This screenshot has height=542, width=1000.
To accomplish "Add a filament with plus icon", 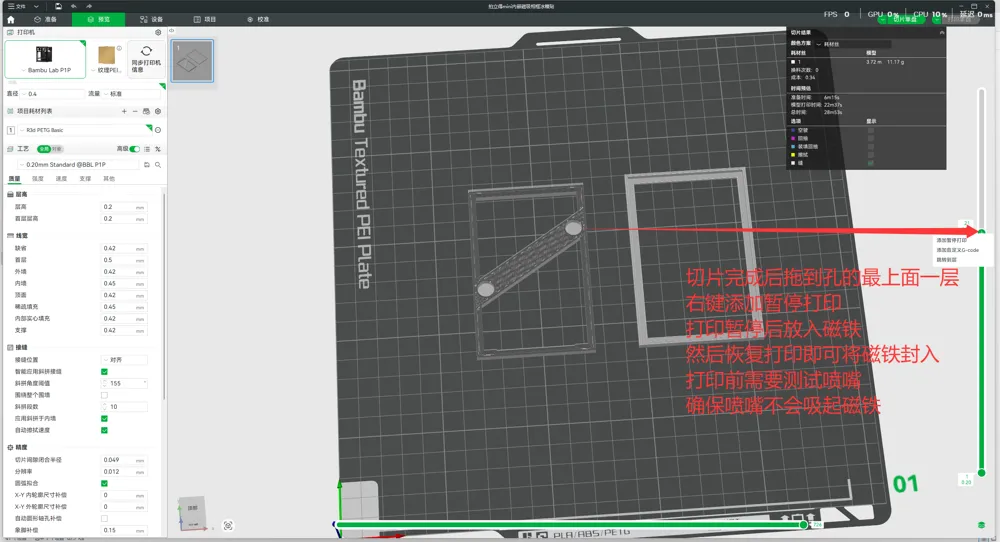I will 124,111.
